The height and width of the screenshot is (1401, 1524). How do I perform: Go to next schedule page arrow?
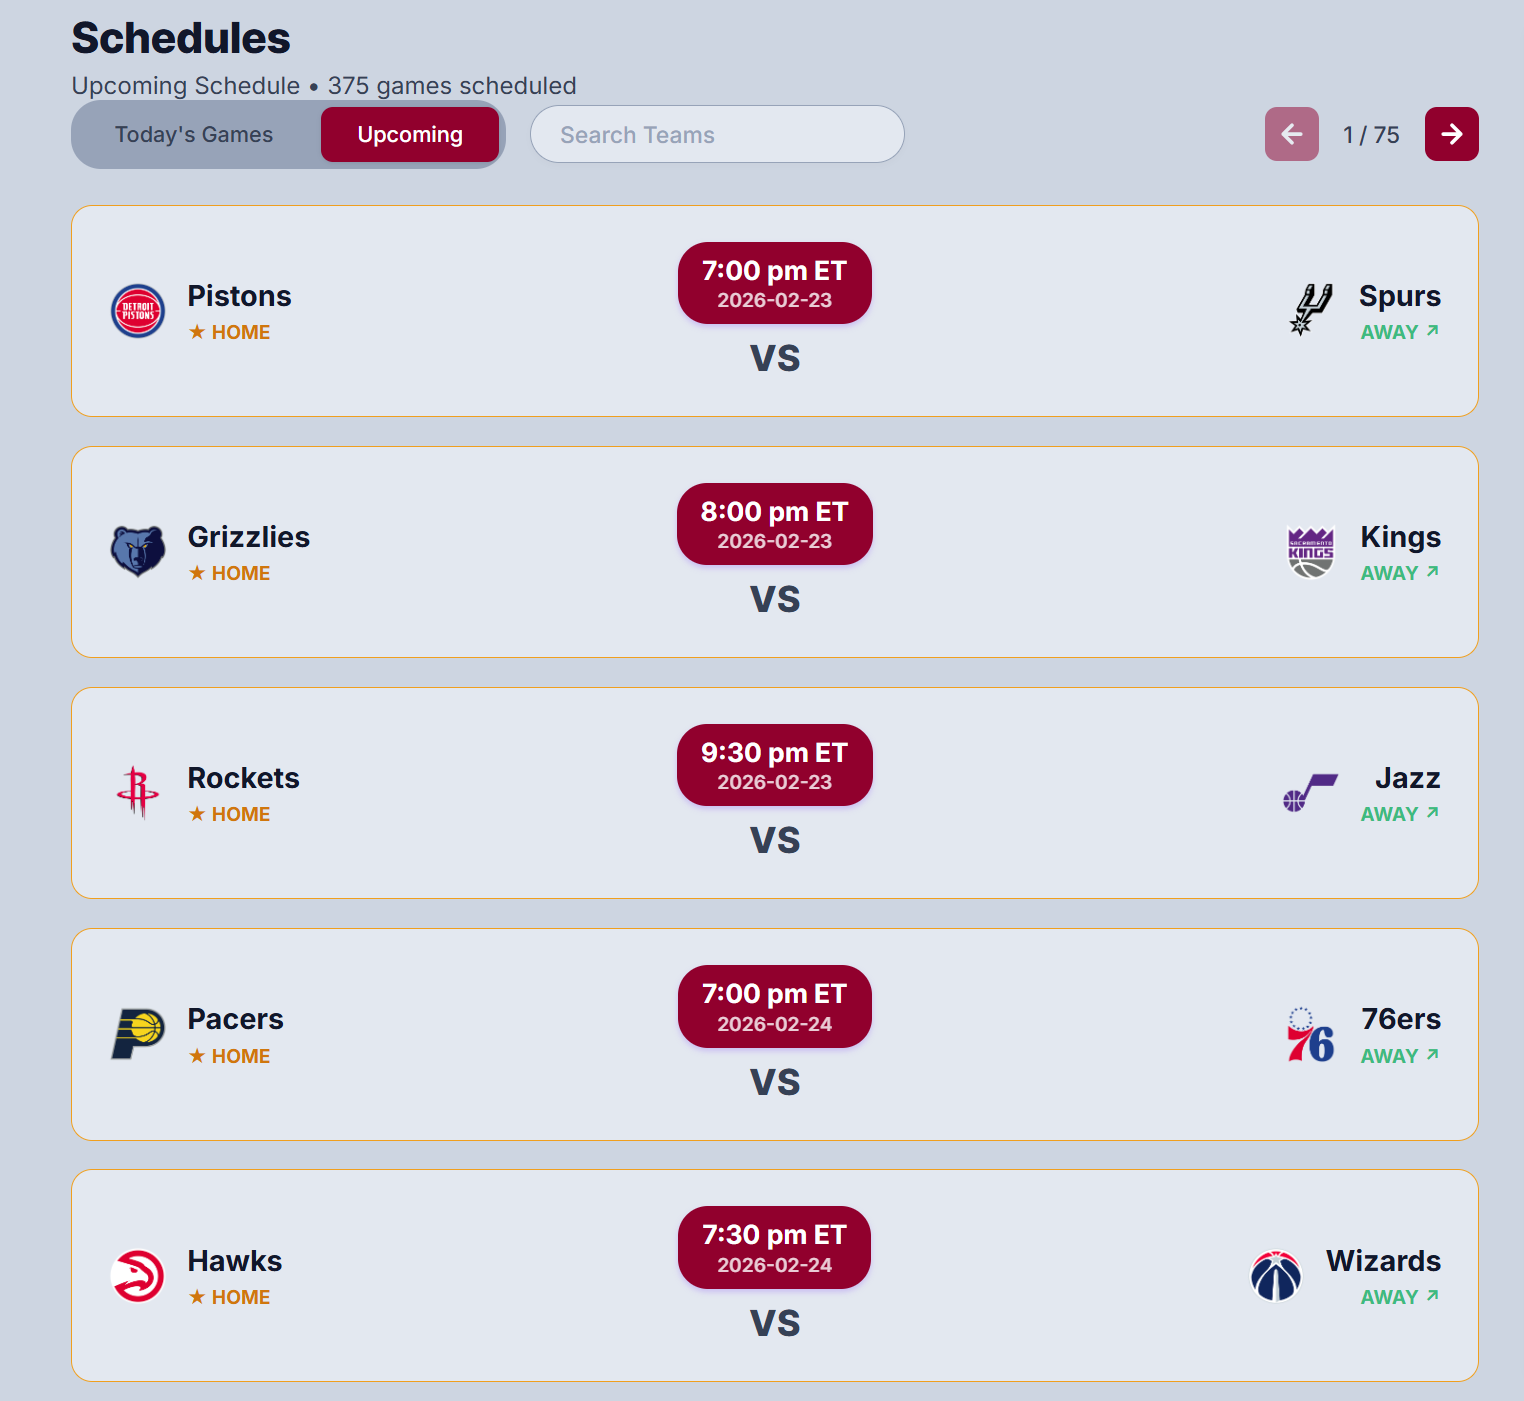pyautogui.click(x=1451, y=134)
